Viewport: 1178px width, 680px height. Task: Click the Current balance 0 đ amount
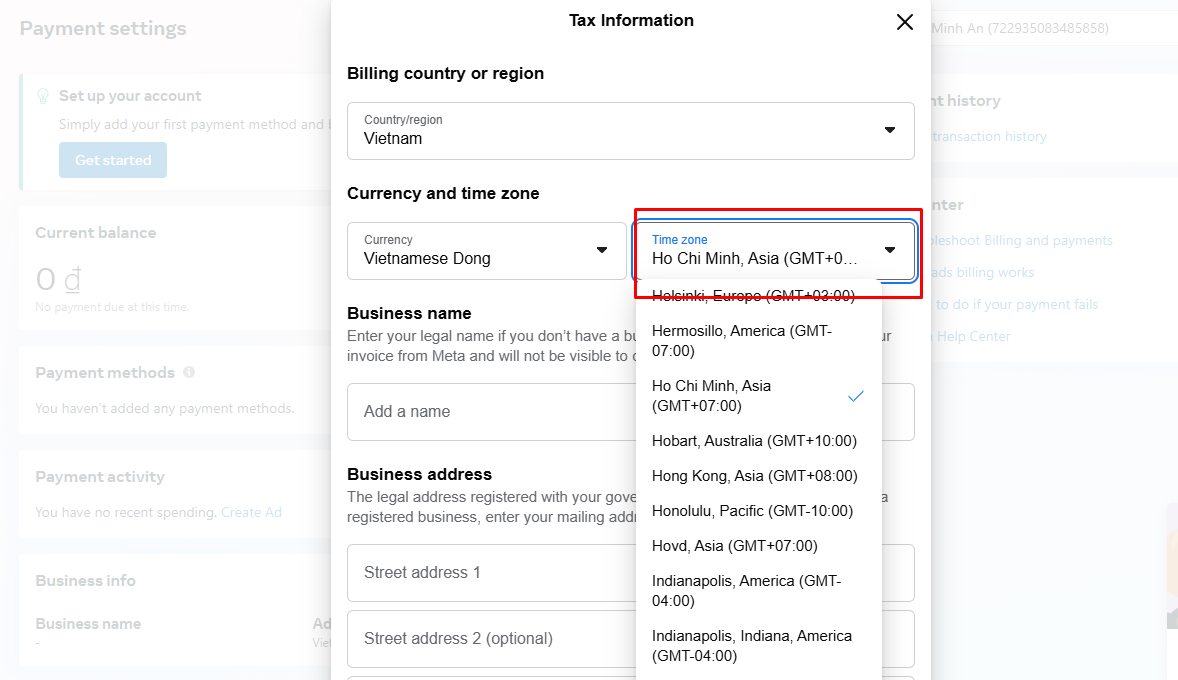click(x=59, y=280)
